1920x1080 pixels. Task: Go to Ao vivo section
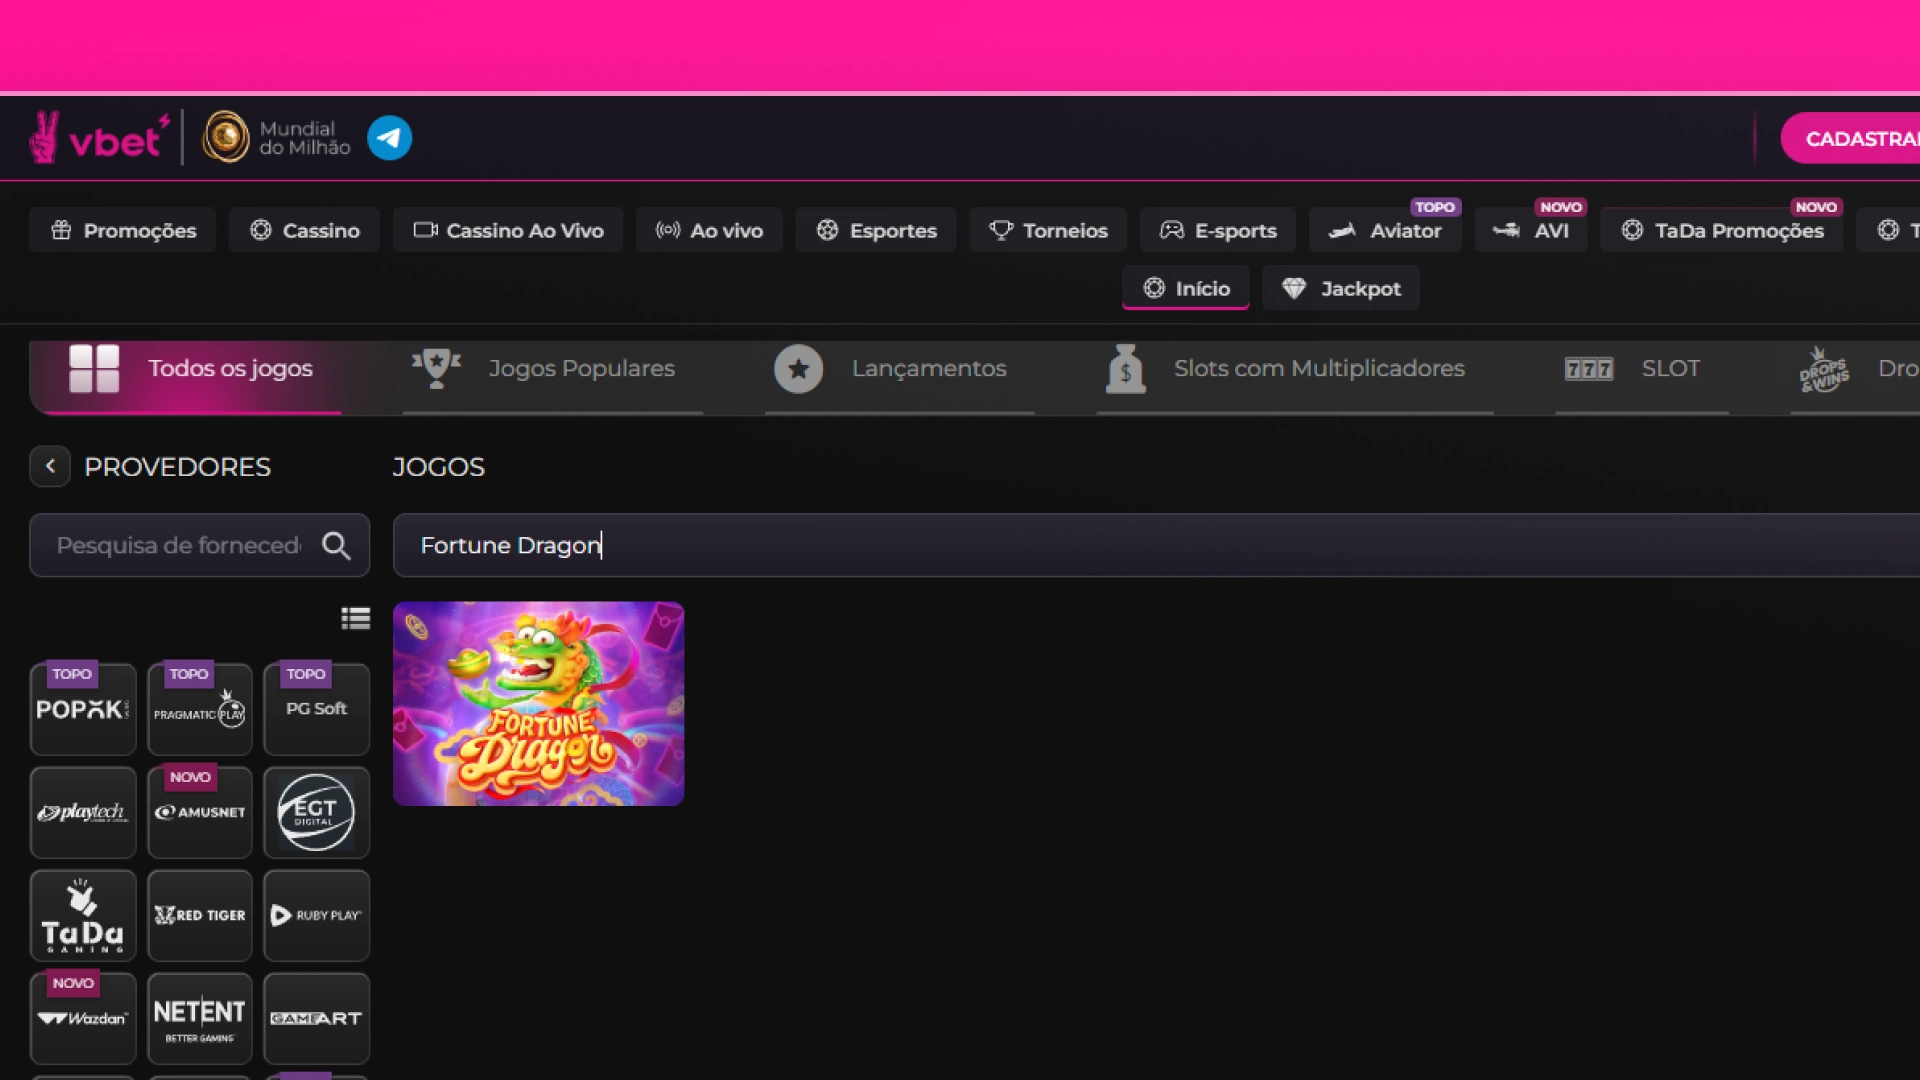click(x=709, y=230)
